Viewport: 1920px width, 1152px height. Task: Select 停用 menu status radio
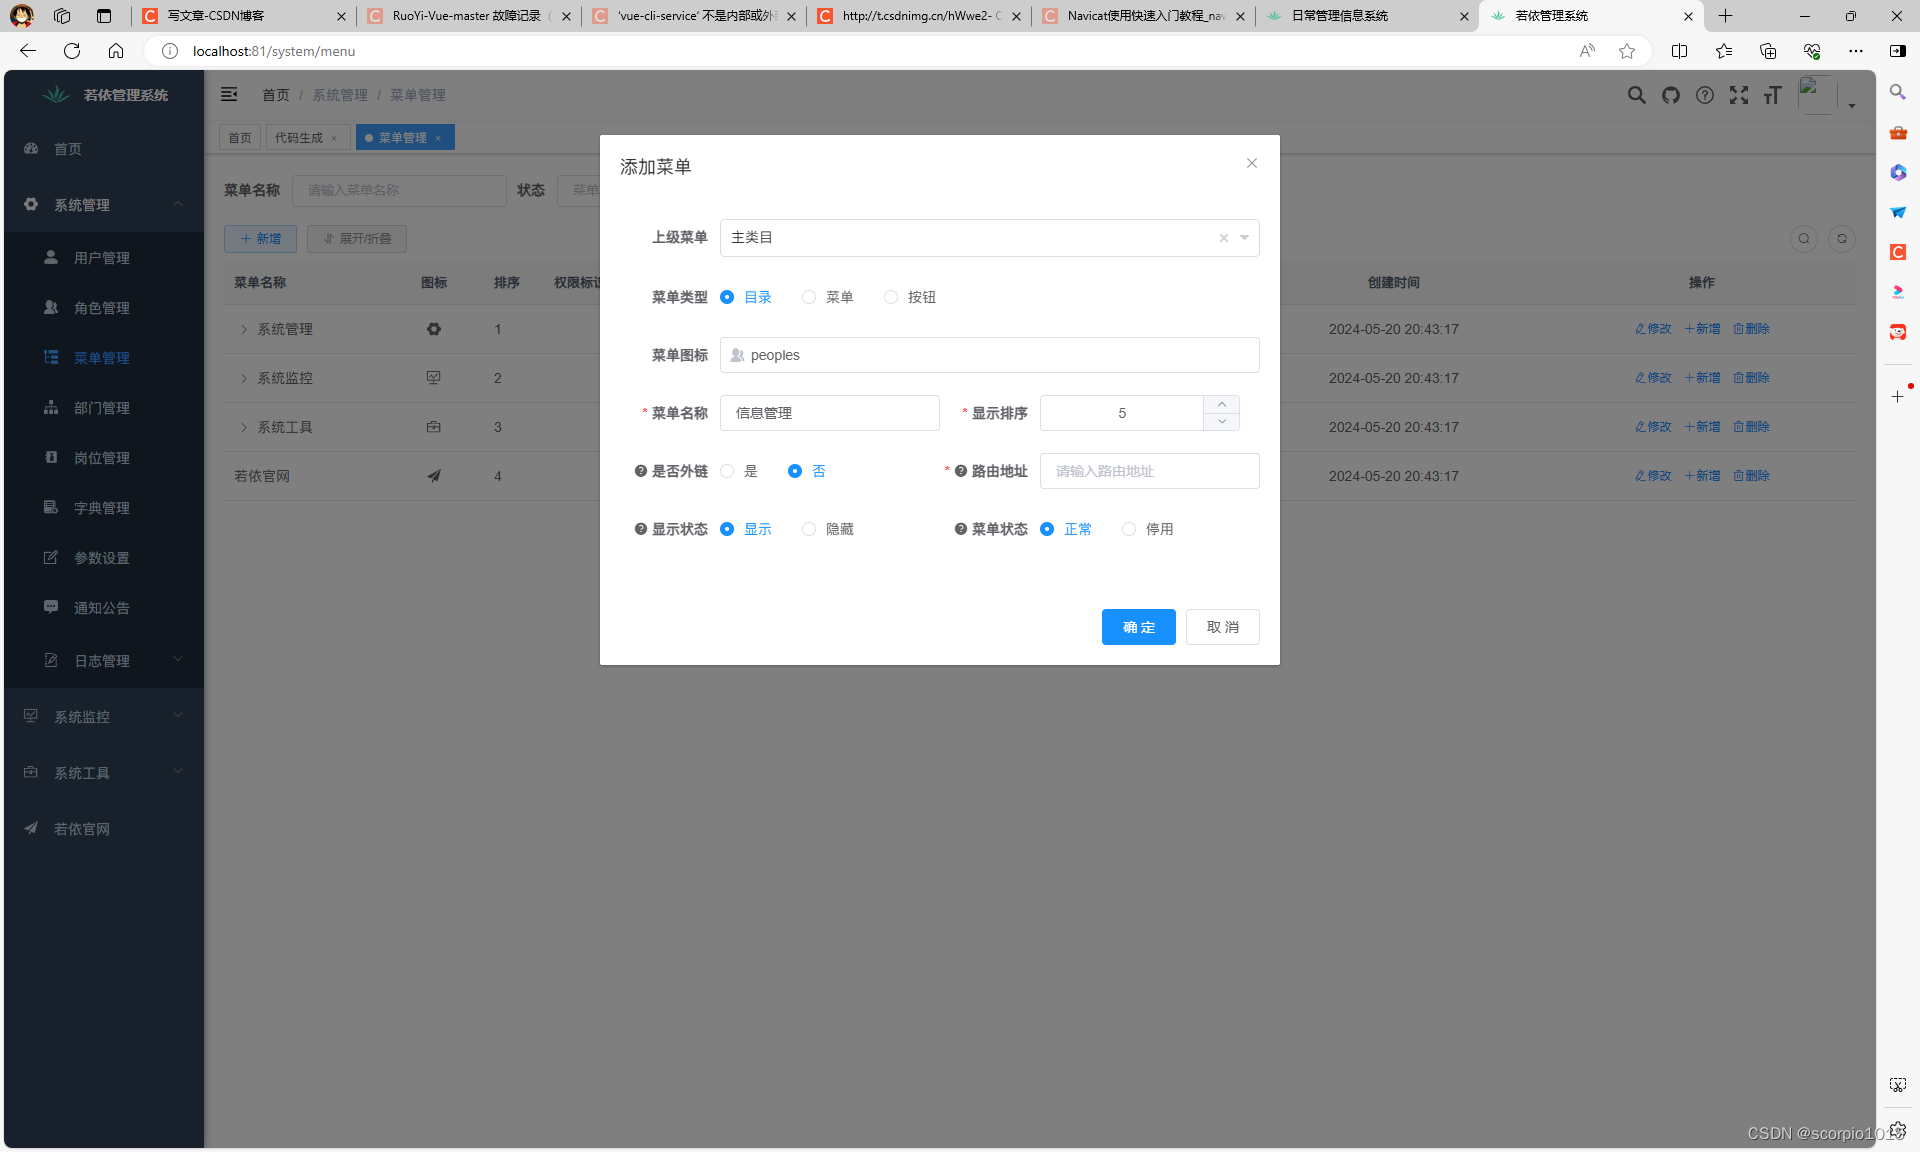click(x=1147, y=529)
